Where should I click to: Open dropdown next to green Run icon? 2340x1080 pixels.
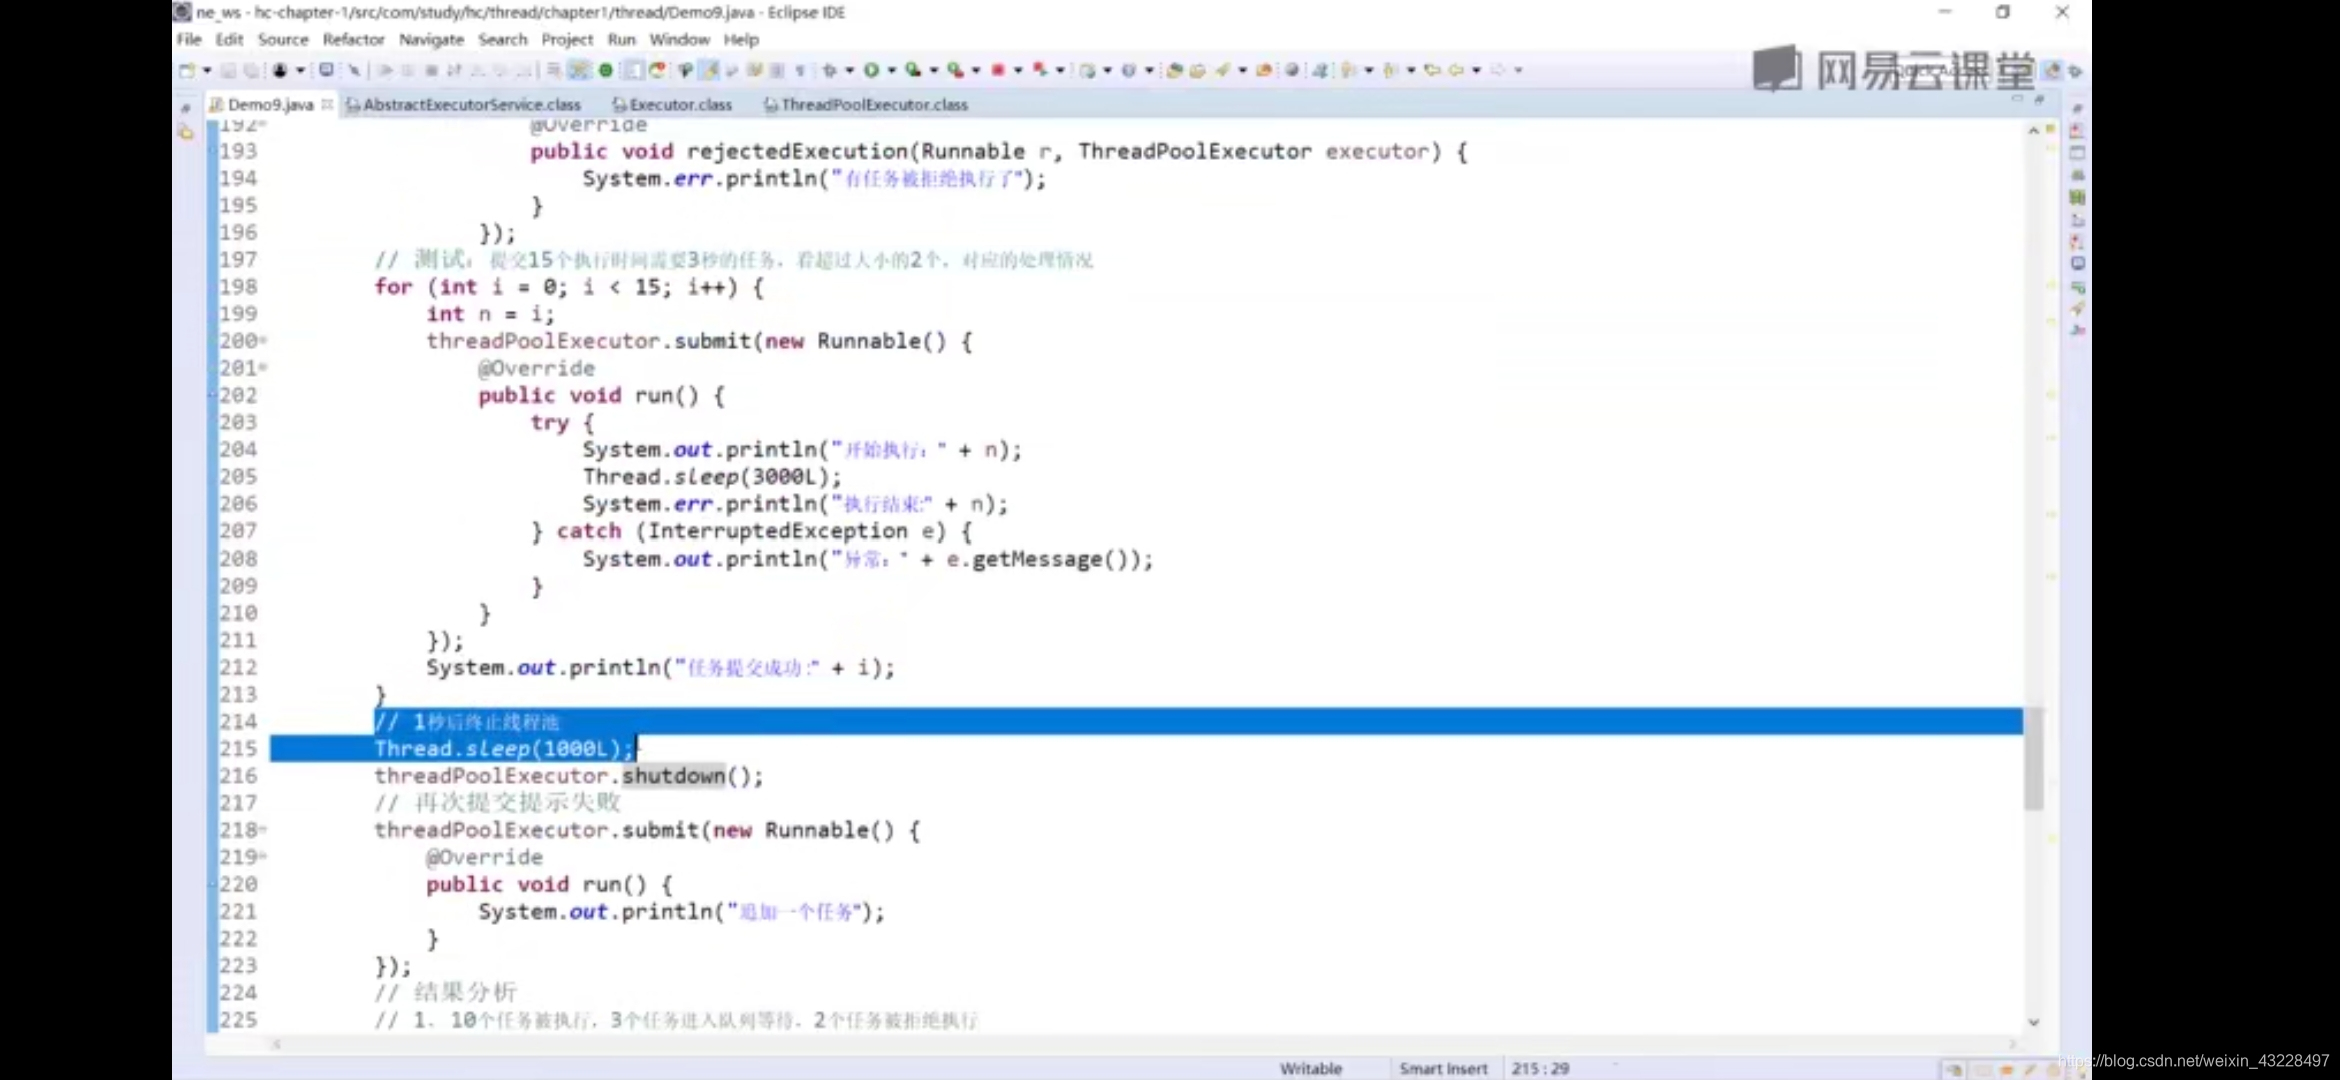(x=891, y=70)
